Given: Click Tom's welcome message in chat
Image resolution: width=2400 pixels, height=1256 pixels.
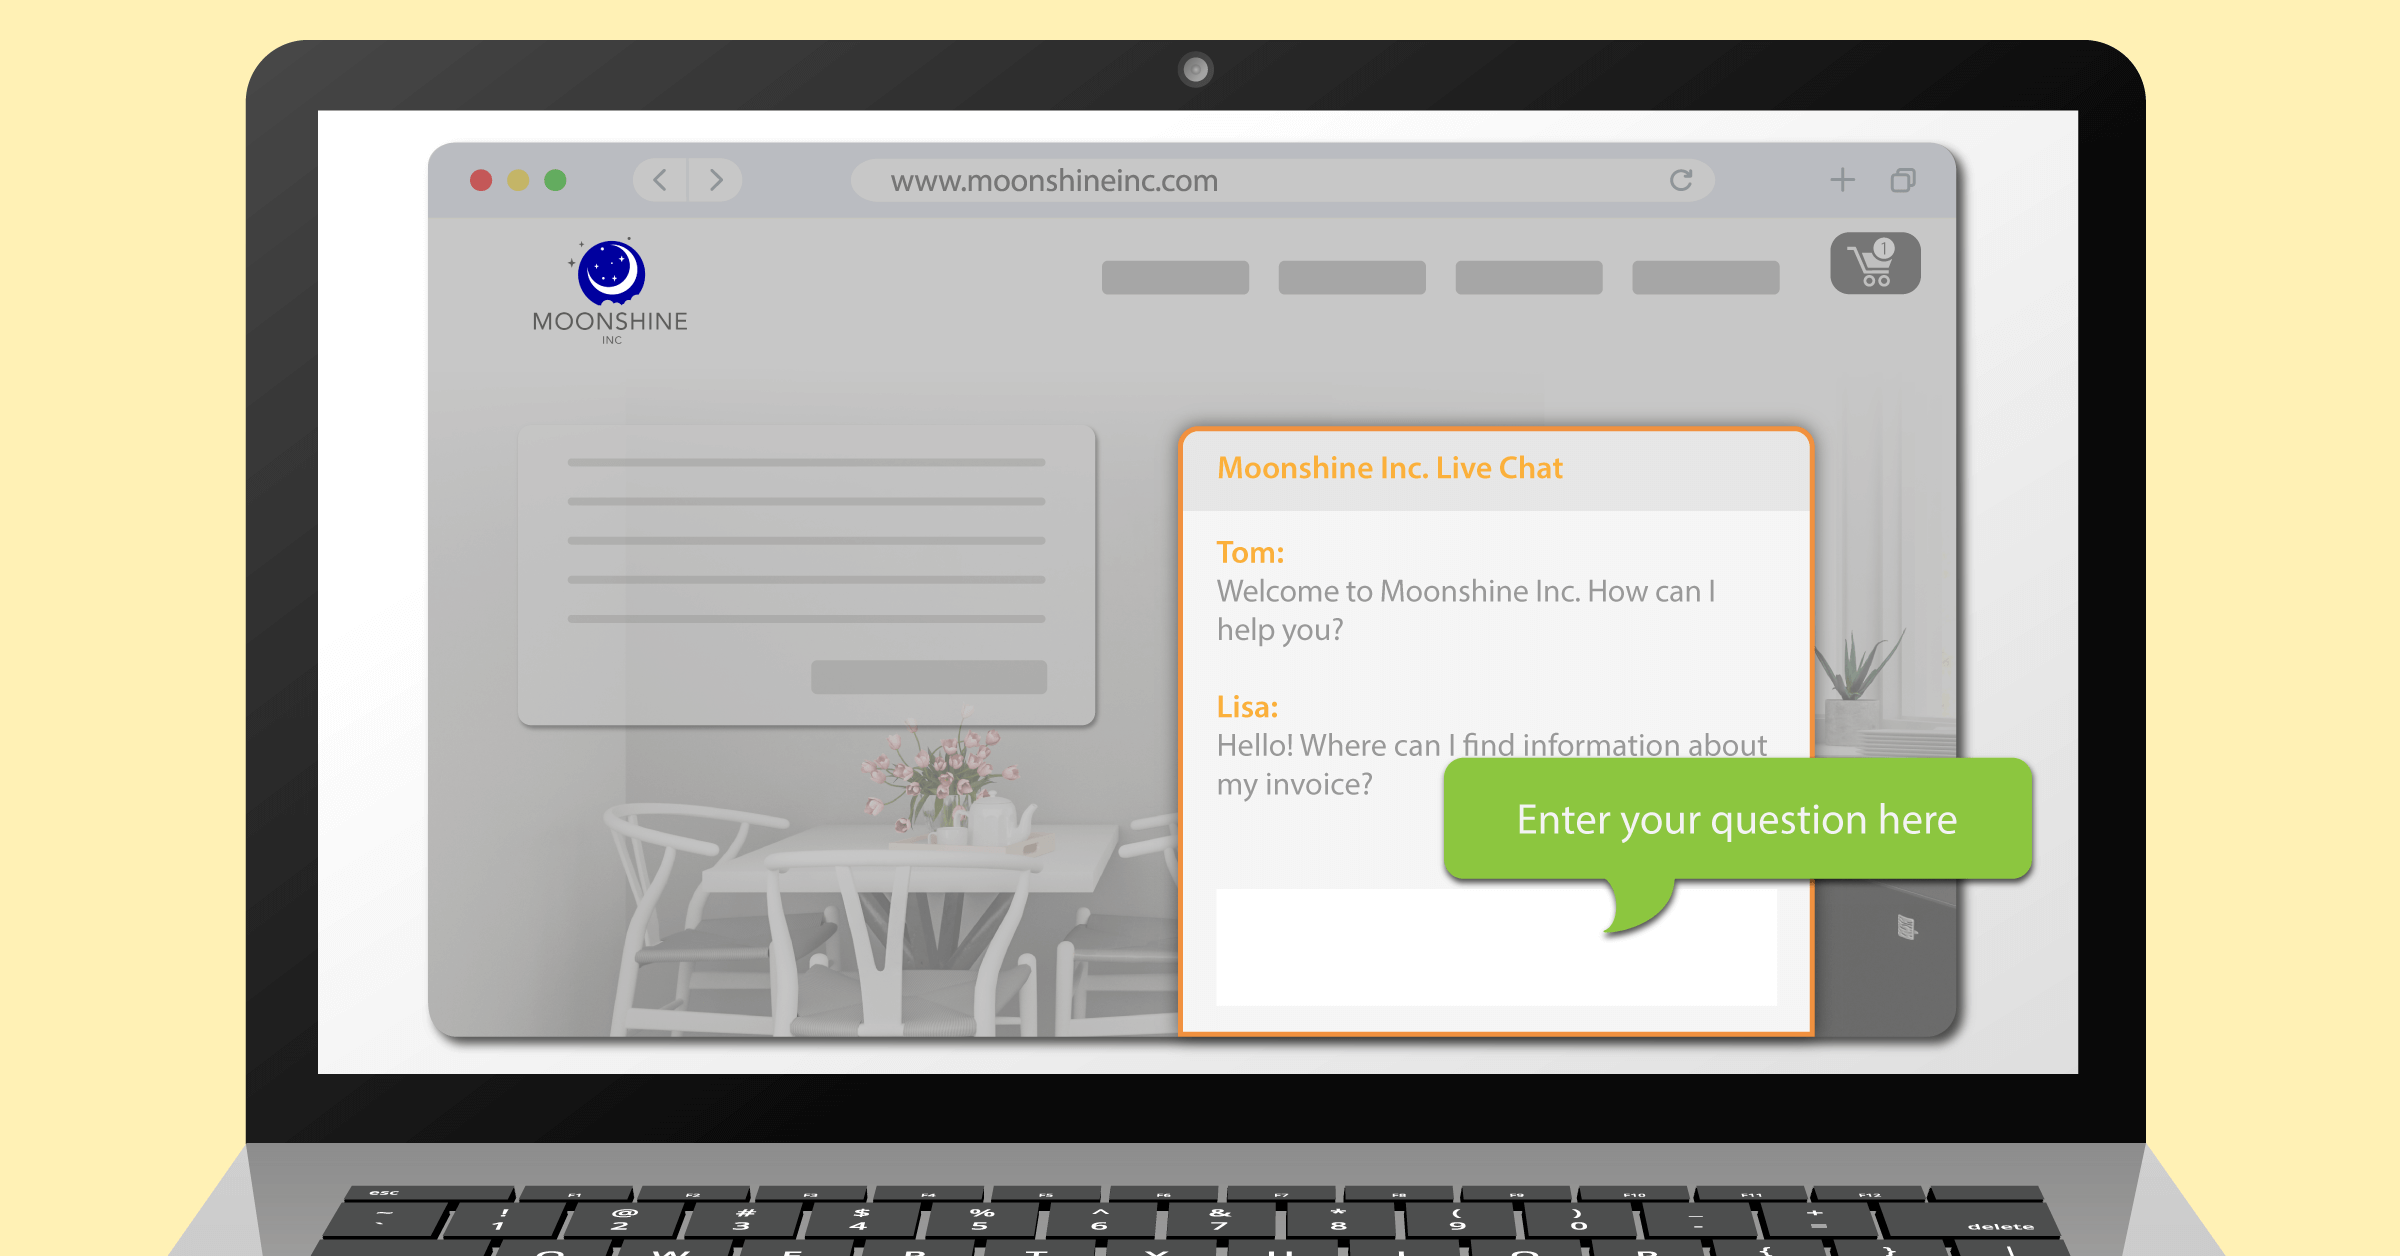Looking at the screenshot, I should pyautogui.click(x=1463, y=610).
